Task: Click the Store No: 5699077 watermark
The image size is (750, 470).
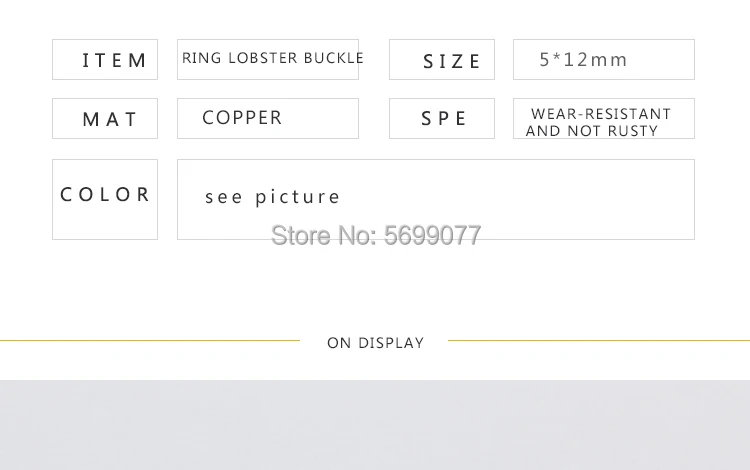Action: pyautogui.click(x=376, y=235)
